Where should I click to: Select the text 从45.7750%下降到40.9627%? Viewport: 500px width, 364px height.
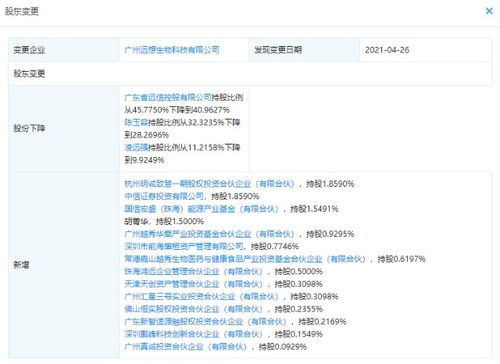point(177,110)
